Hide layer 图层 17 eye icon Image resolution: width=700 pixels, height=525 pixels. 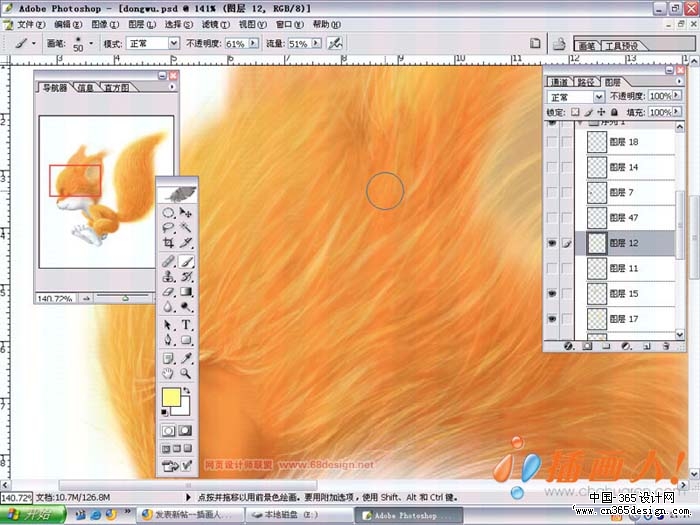(552, 319)
